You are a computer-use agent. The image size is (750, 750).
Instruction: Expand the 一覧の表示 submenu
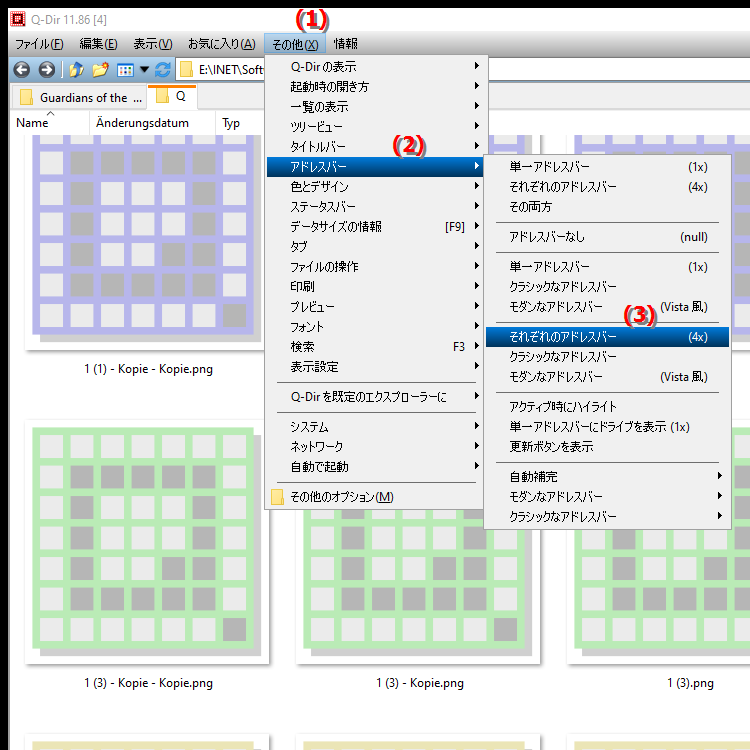[375, 107]
